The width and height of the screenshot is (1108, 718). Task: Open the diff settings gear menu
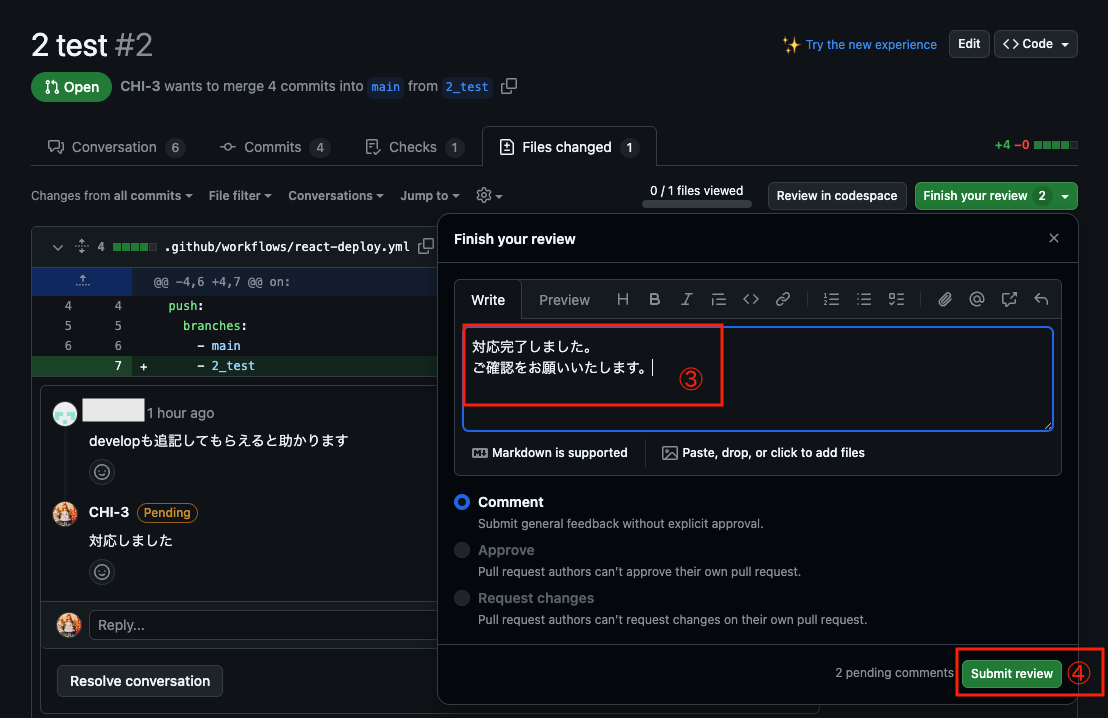coord(489,196)
